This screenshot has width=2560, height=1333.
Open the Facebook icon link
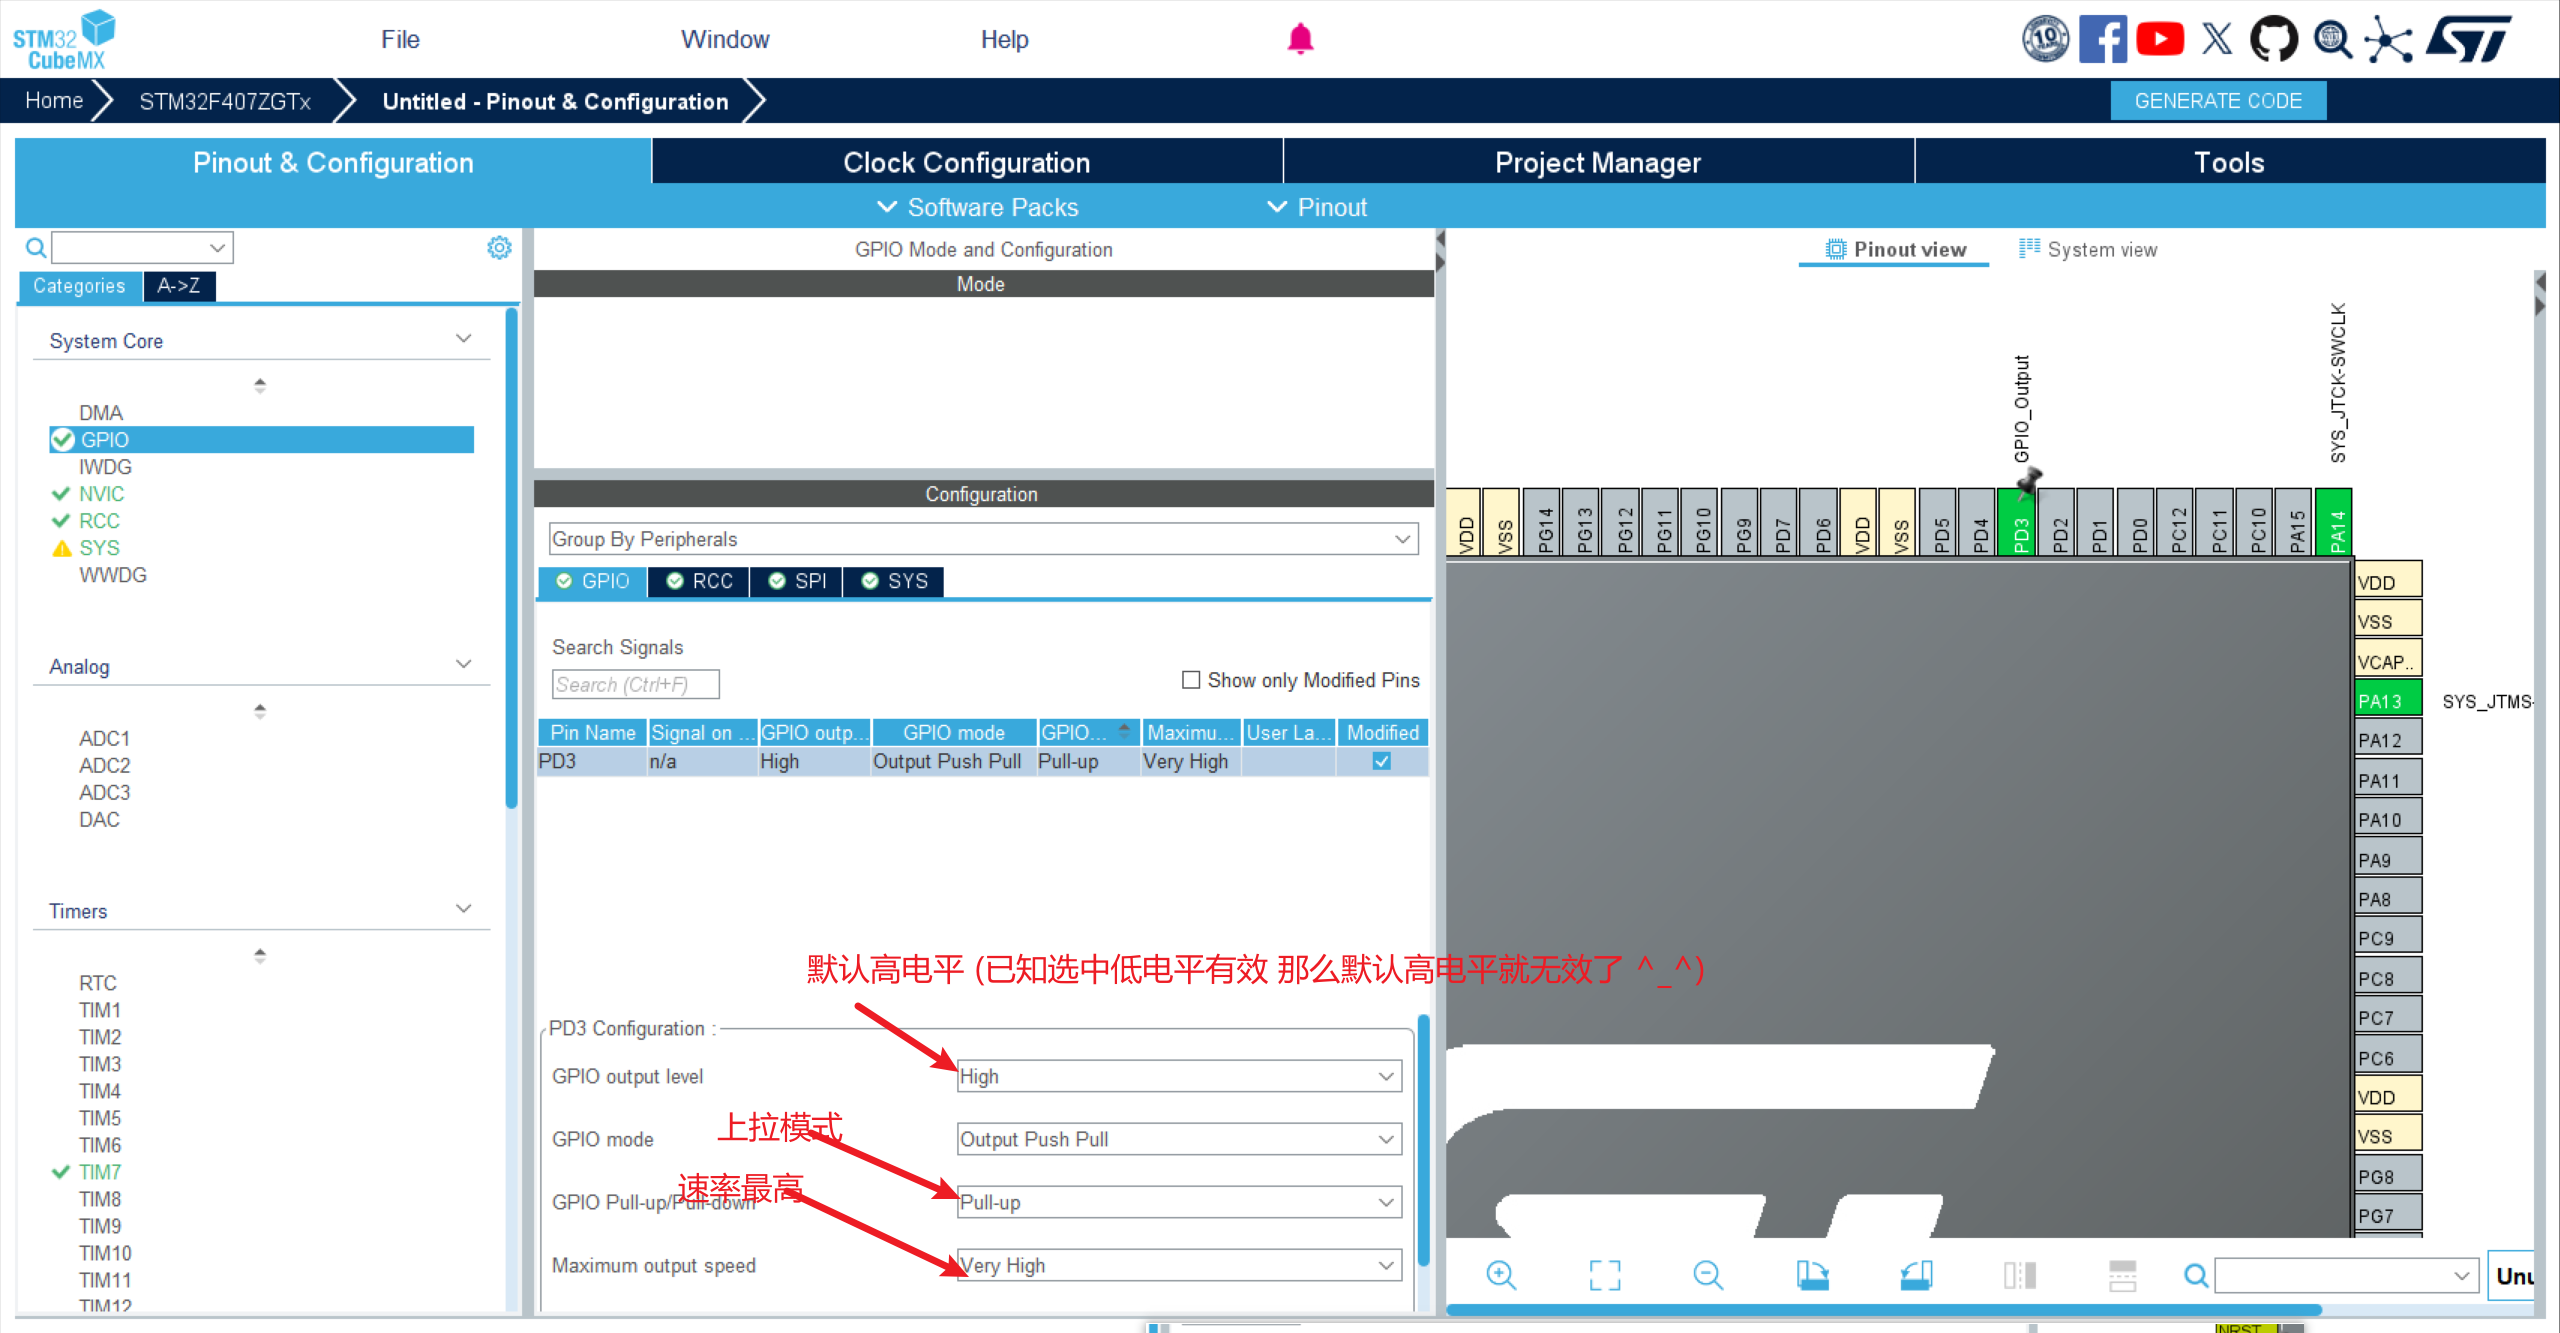2102,40
